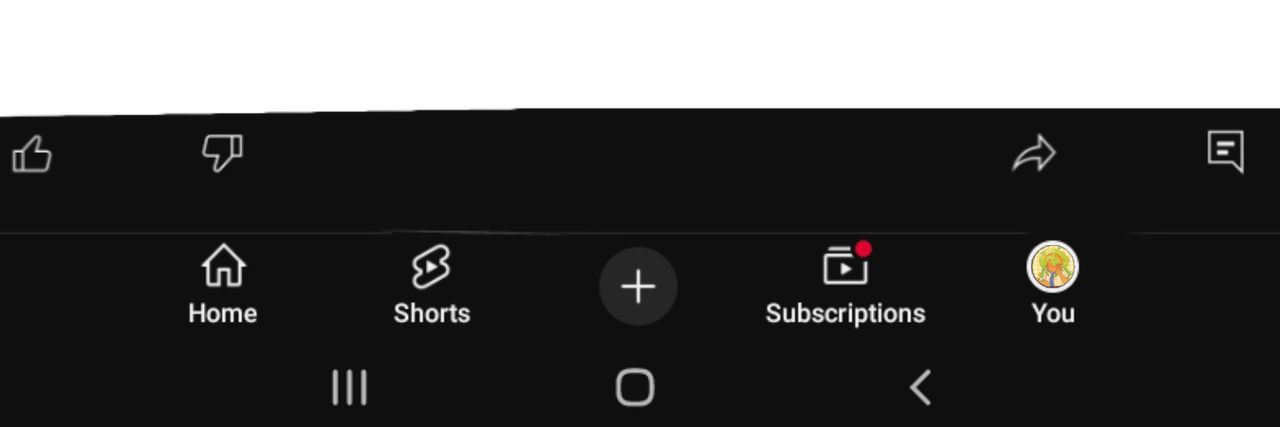Tap the thumbs-up like icon

click(x=32, y=155)
